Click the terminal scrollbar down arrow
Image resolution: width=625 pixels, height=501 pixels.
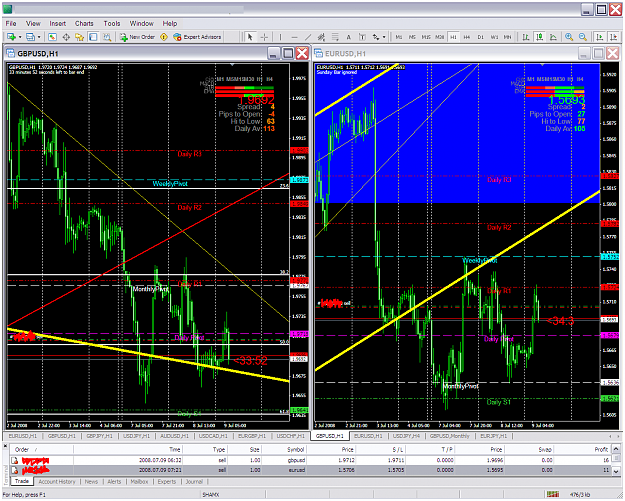click(x=616, y=471)
